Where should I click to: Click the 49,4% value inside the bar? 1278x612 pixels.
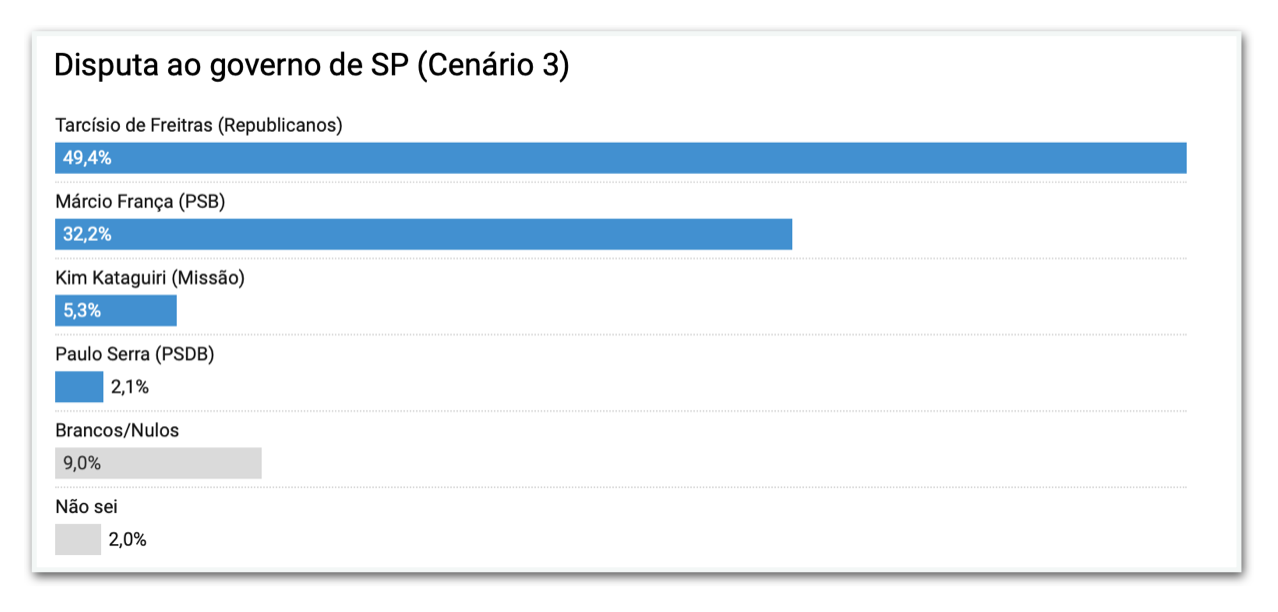tap(87, 158)
